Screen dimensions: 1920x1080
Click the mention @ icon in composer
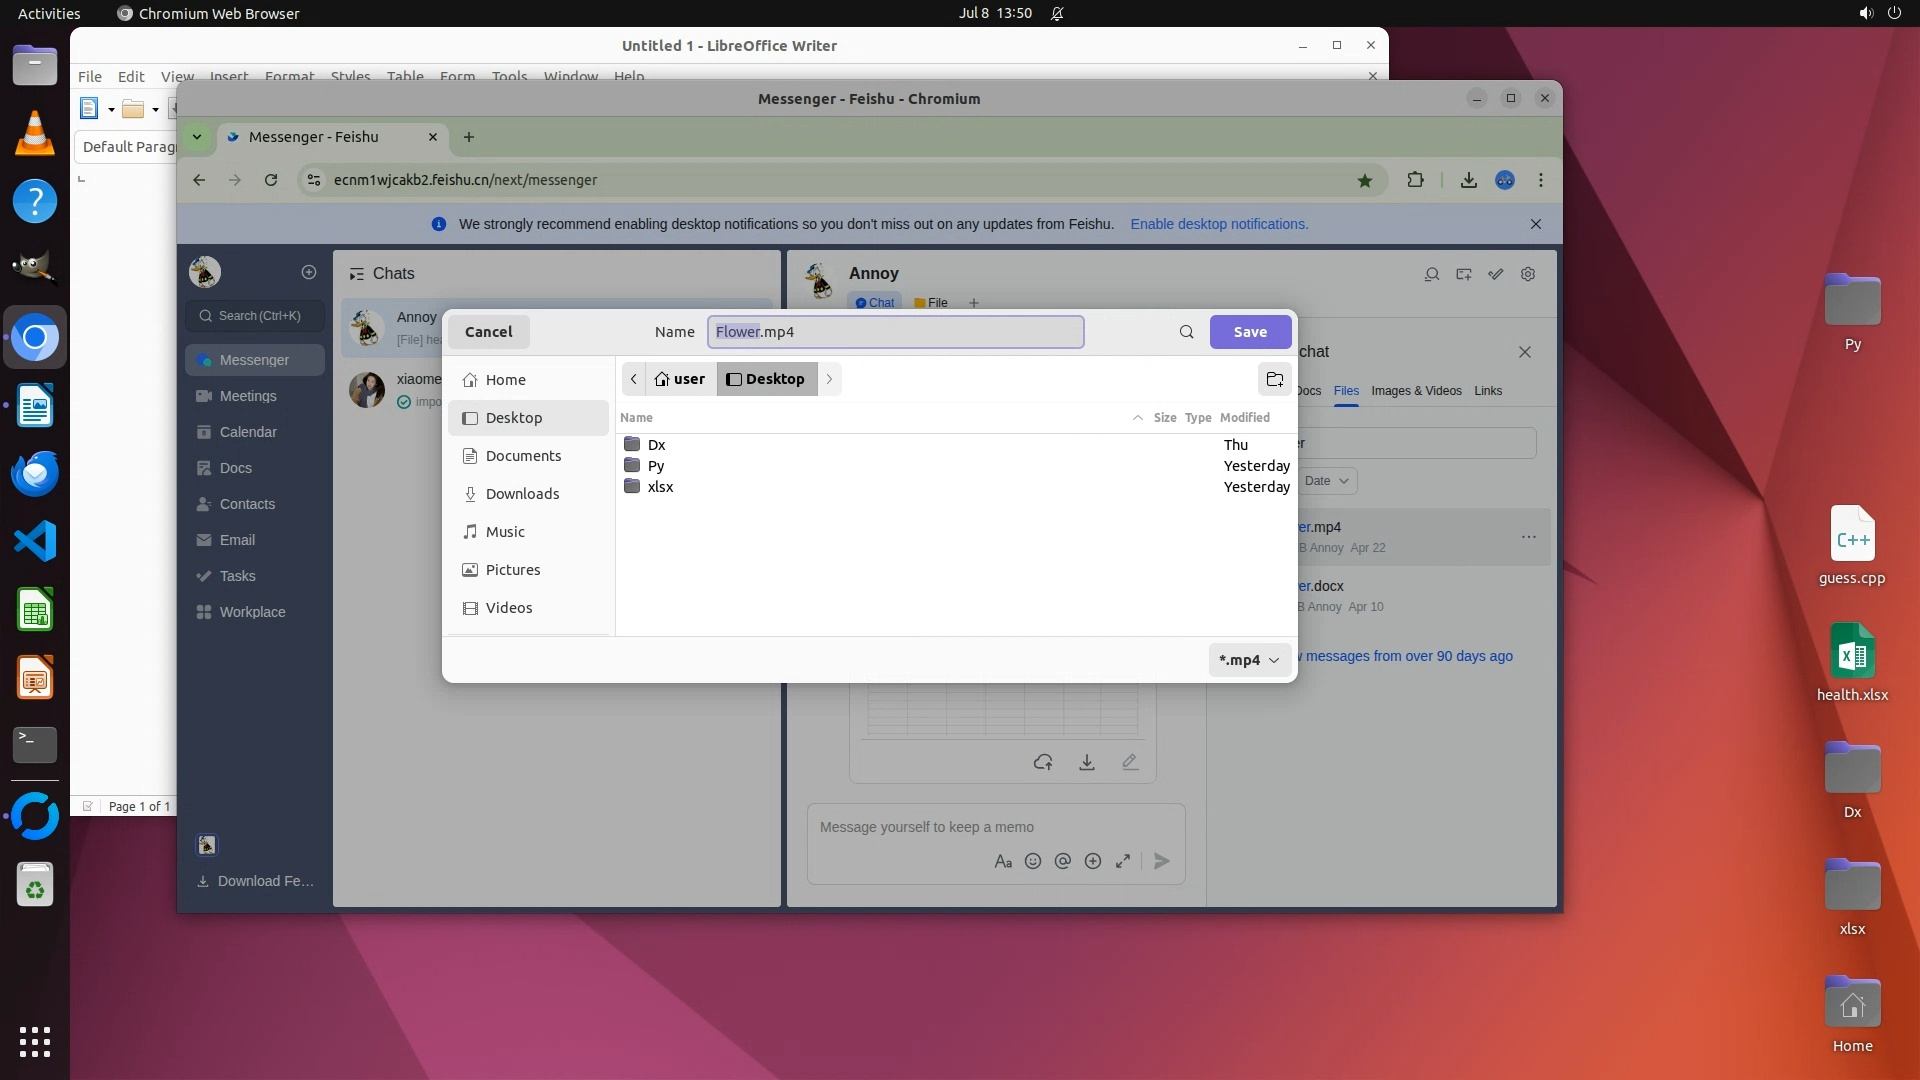tap(1063, 861)
